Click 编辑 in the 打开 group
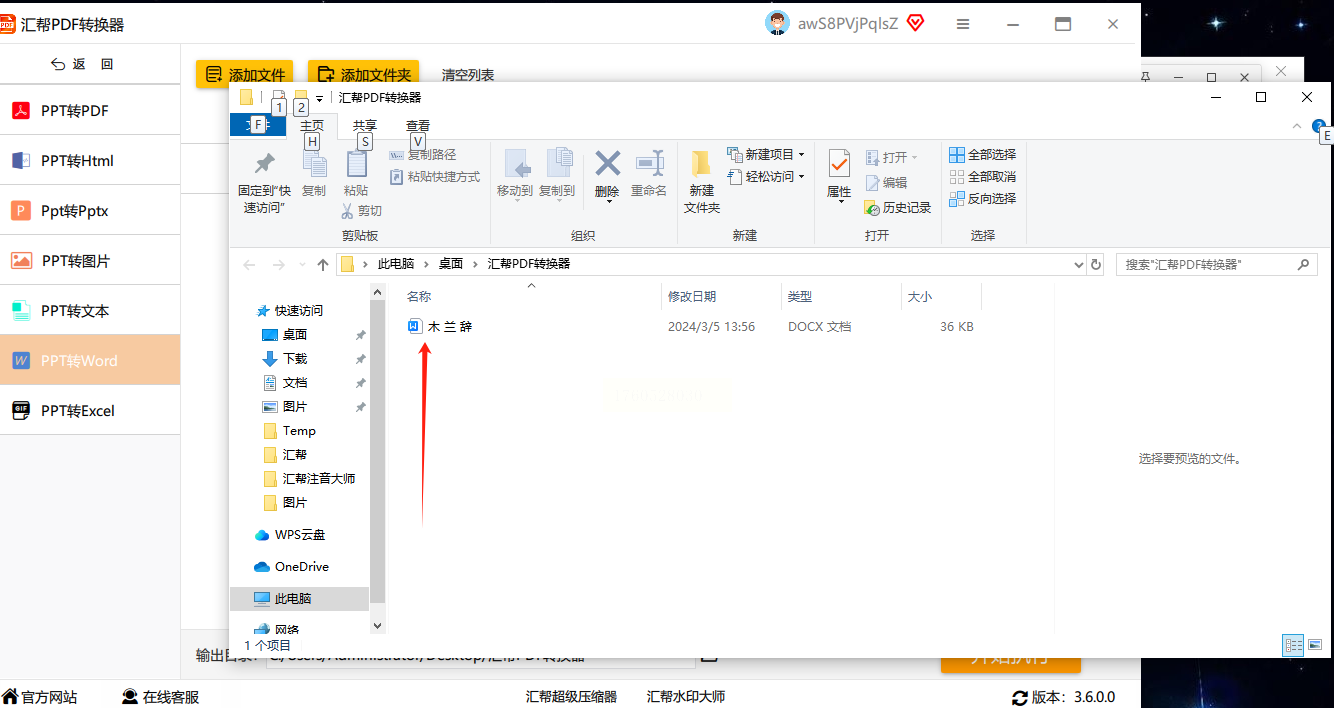The width and height of the screenshot is (1334, 708). pos(886,183)
